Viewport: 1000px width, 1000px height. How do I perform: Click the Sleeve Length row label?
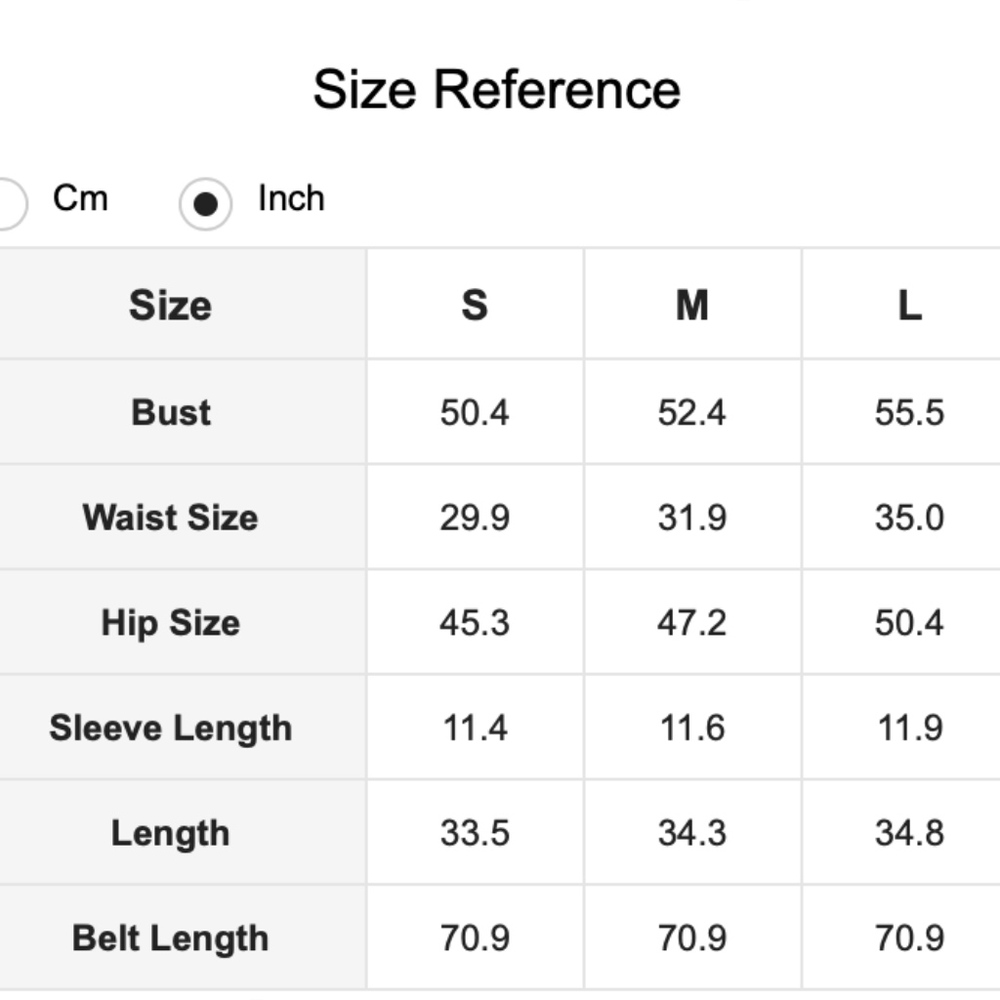click(x=171, y=728)
